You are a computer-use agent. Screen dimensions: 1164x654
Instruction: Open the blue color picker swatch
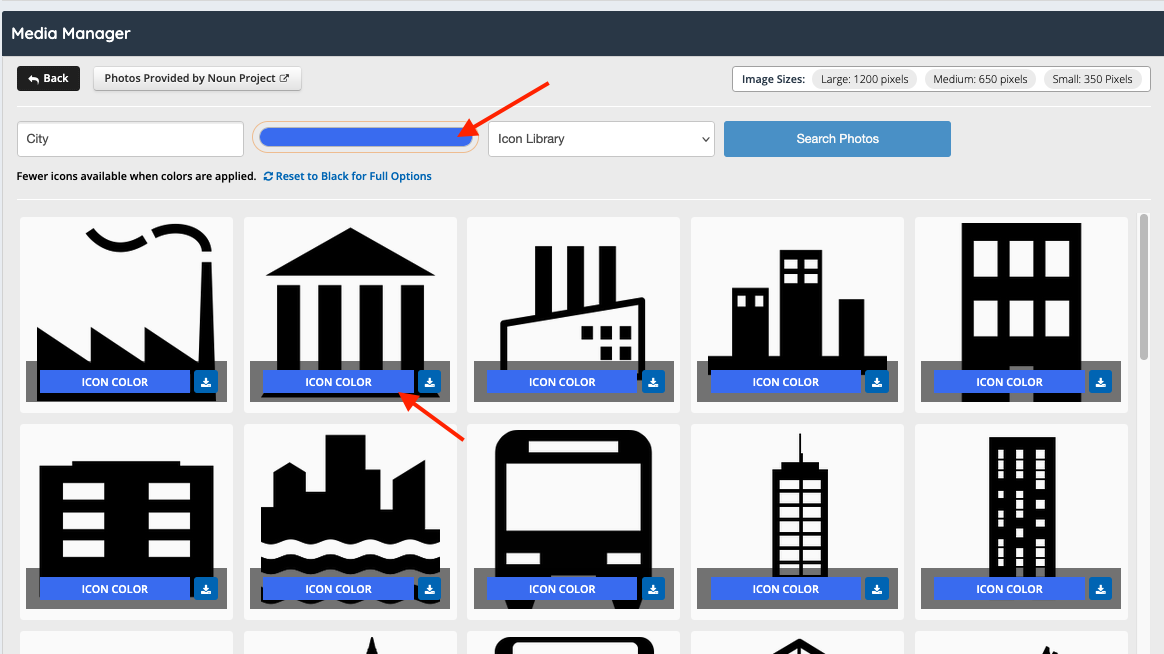coord(365,137)
